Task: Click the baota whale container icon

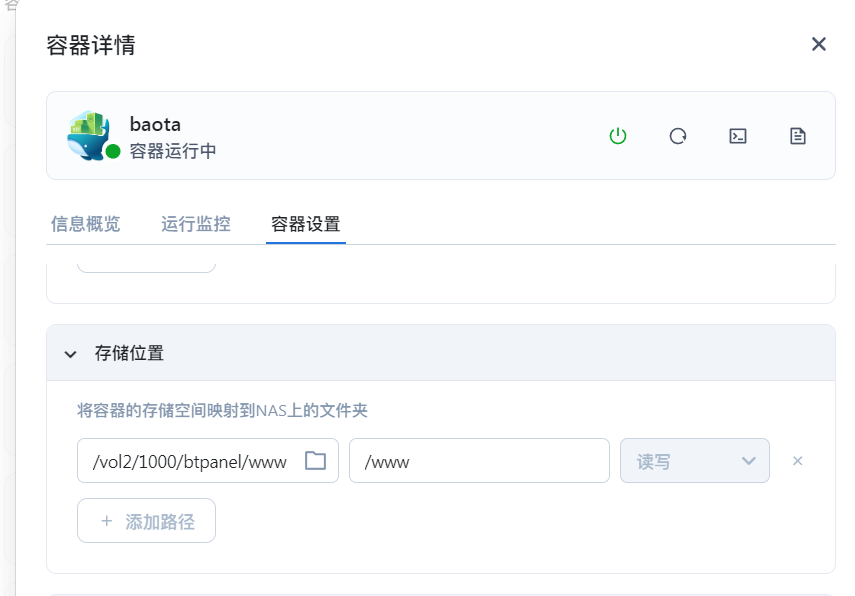Action: coord(89,134)
